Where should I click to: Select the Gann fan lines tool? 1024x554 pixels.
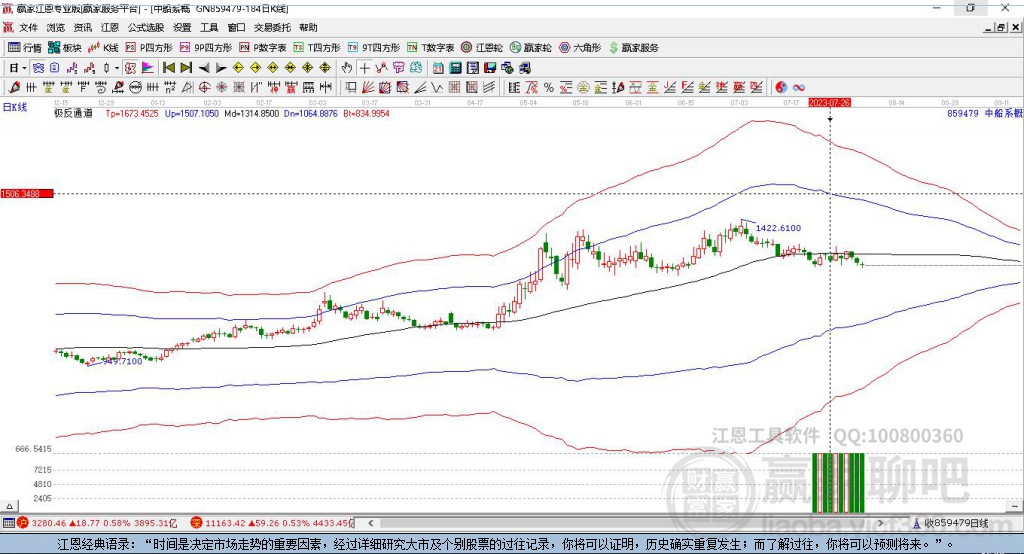click(368, 88)
